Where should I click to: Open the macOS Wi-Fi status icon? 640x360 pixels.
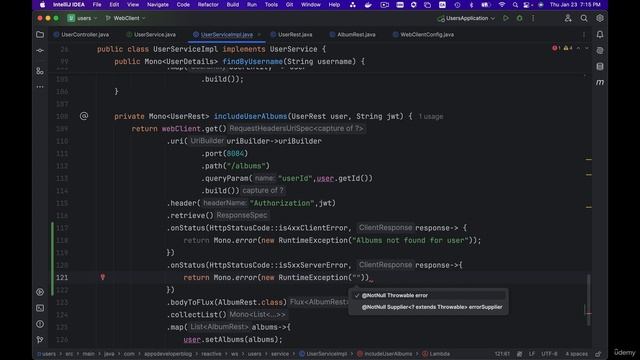pyautogui.click(x=502, y=5)
